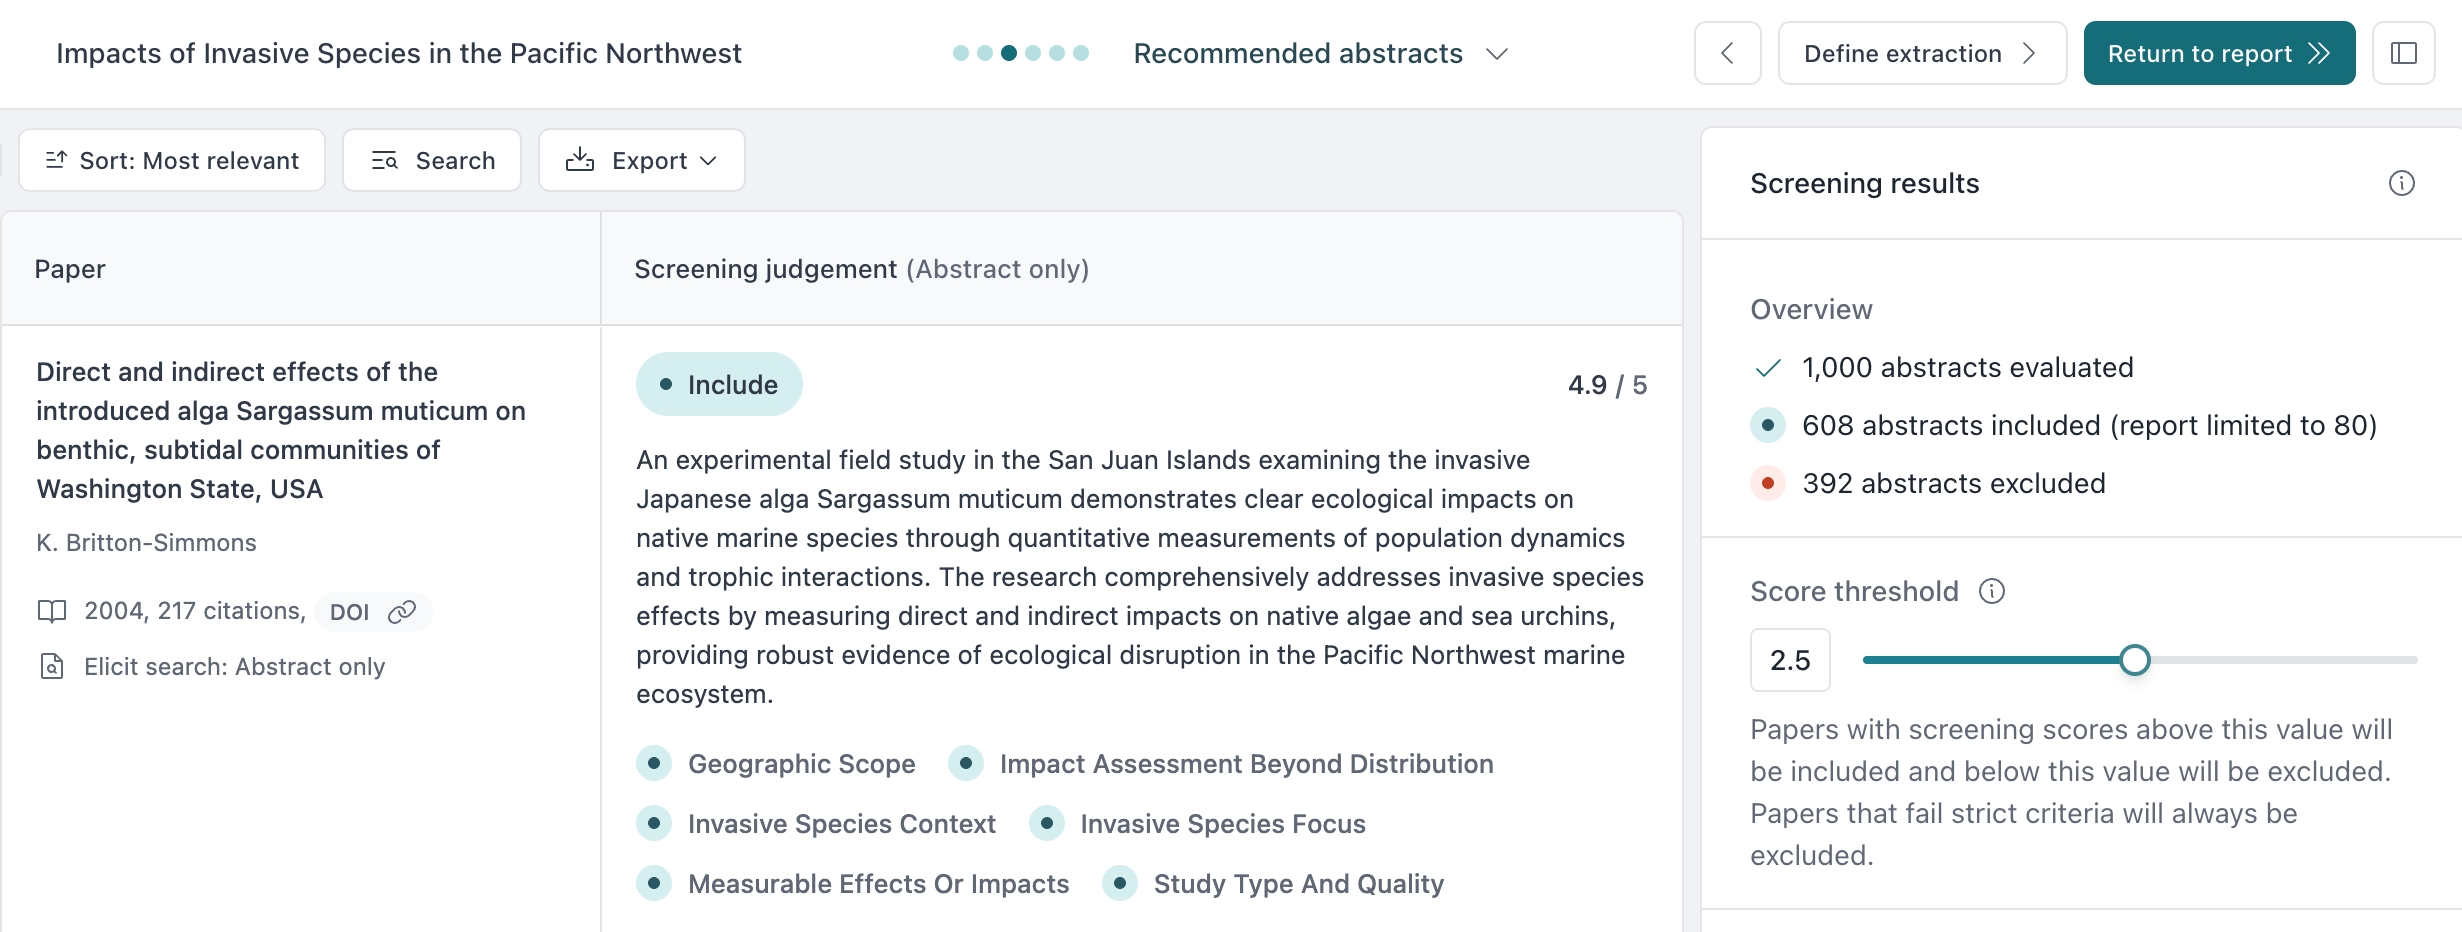Click the open book citation icon
Screen dimensions: 2462x932
click(x=52, y=611)
